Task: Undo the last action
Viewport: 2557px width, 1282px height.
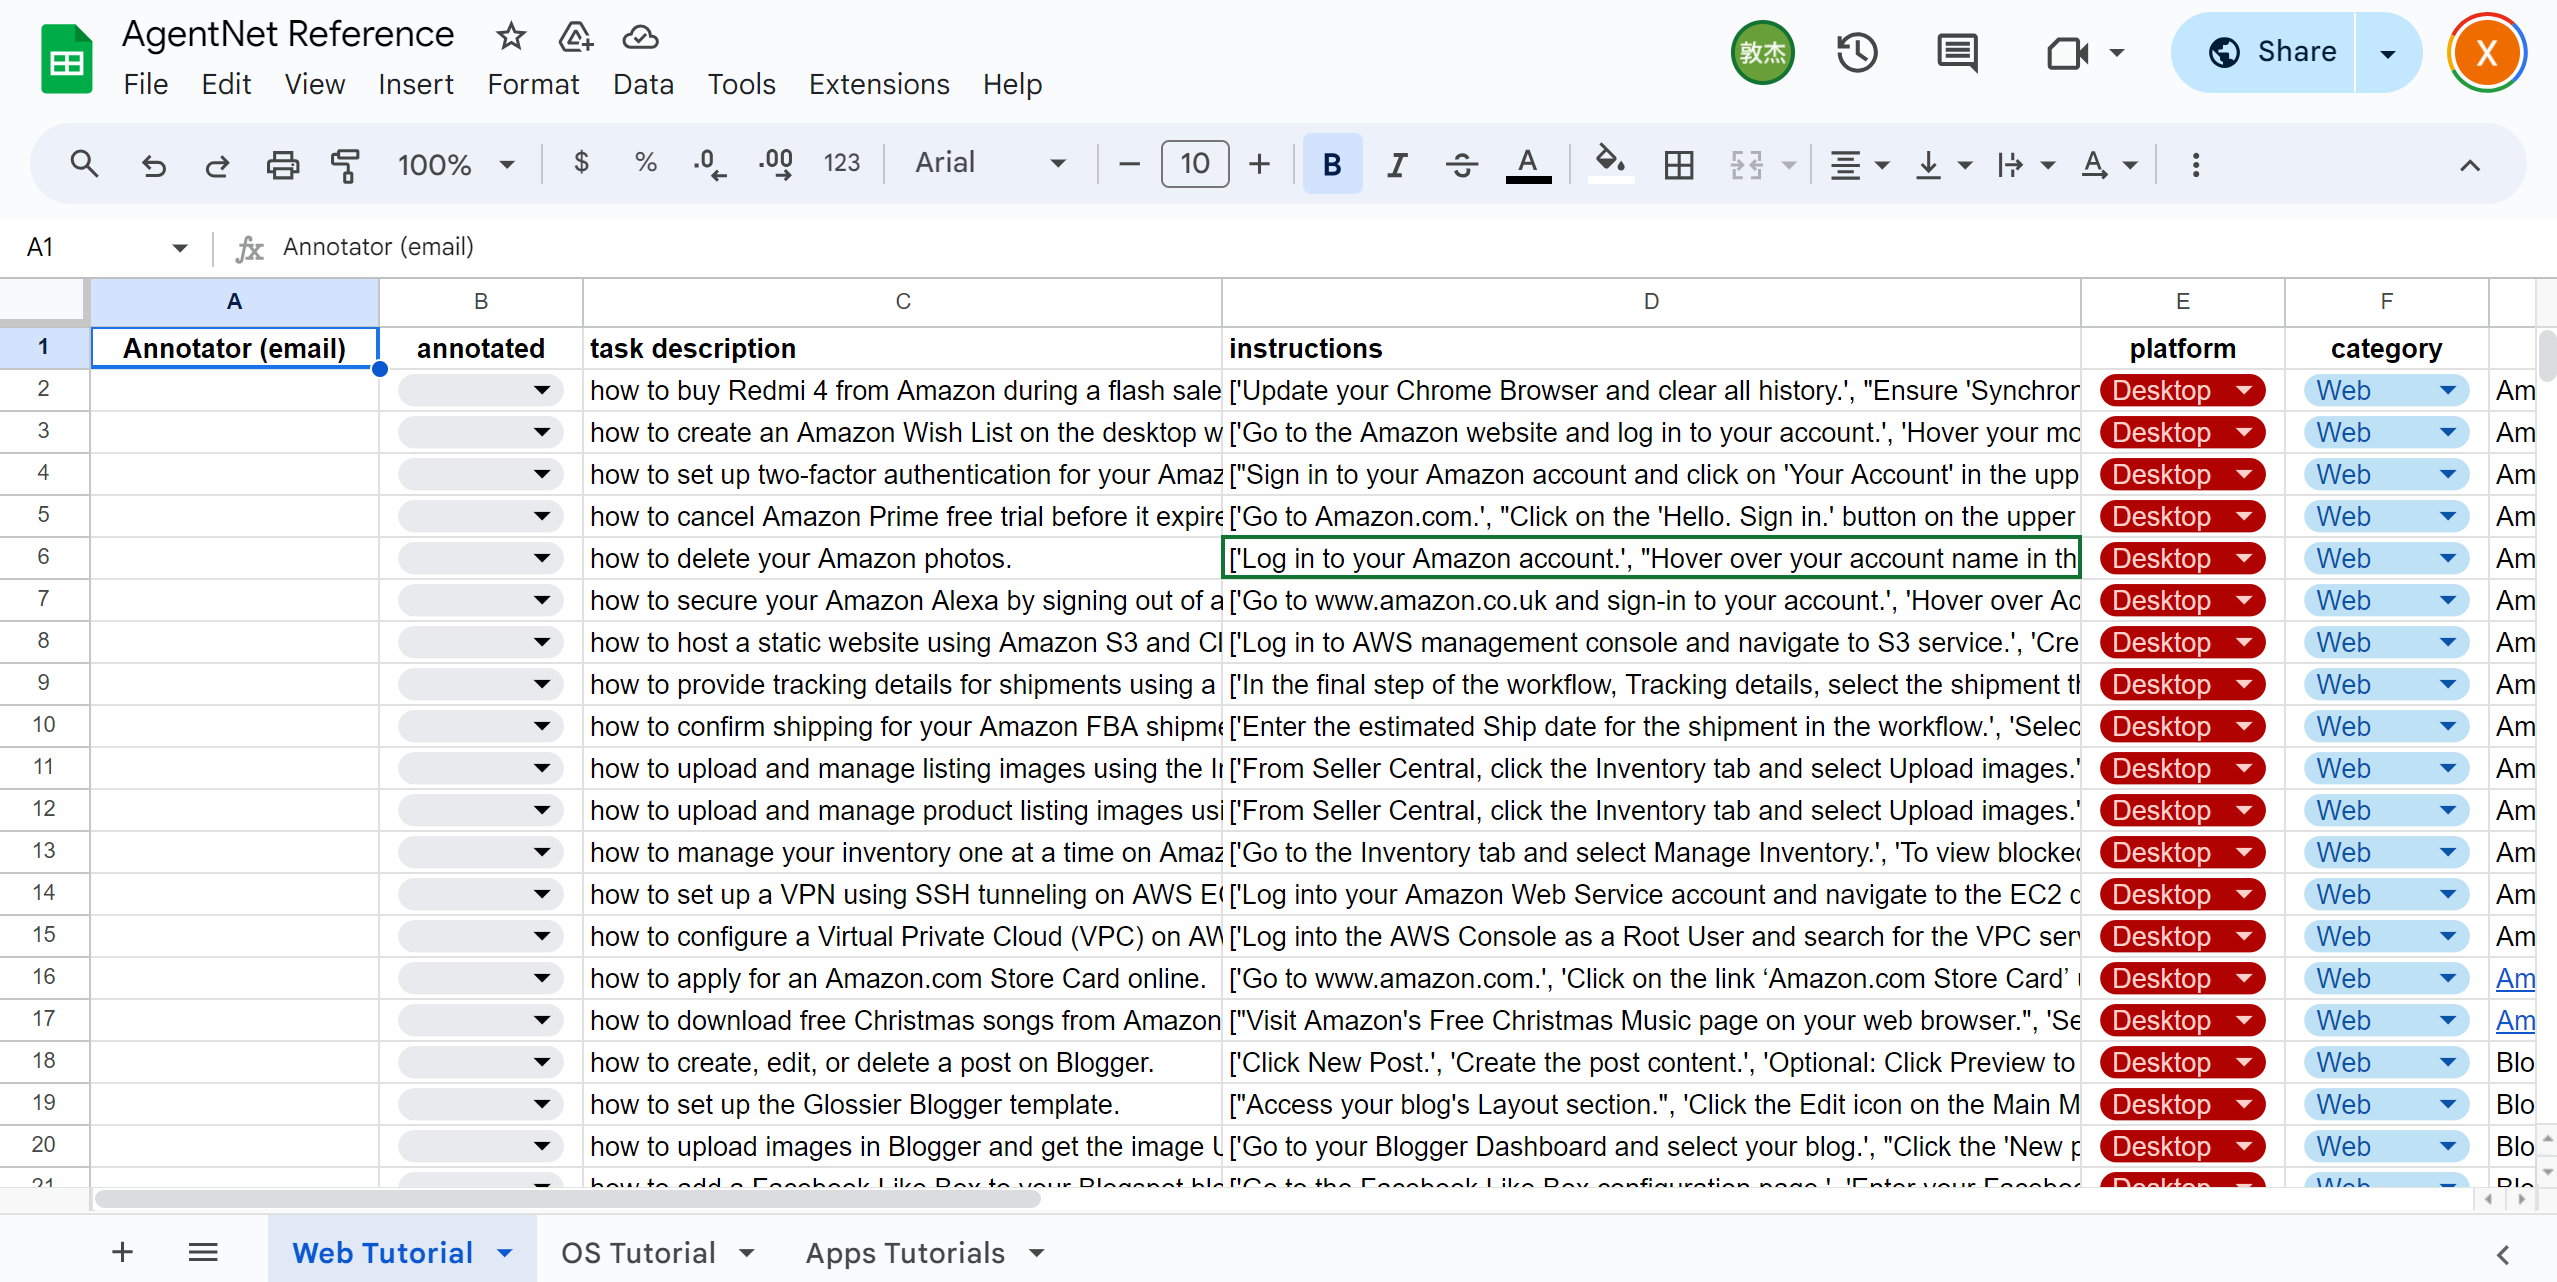Action: coord(153,164)
